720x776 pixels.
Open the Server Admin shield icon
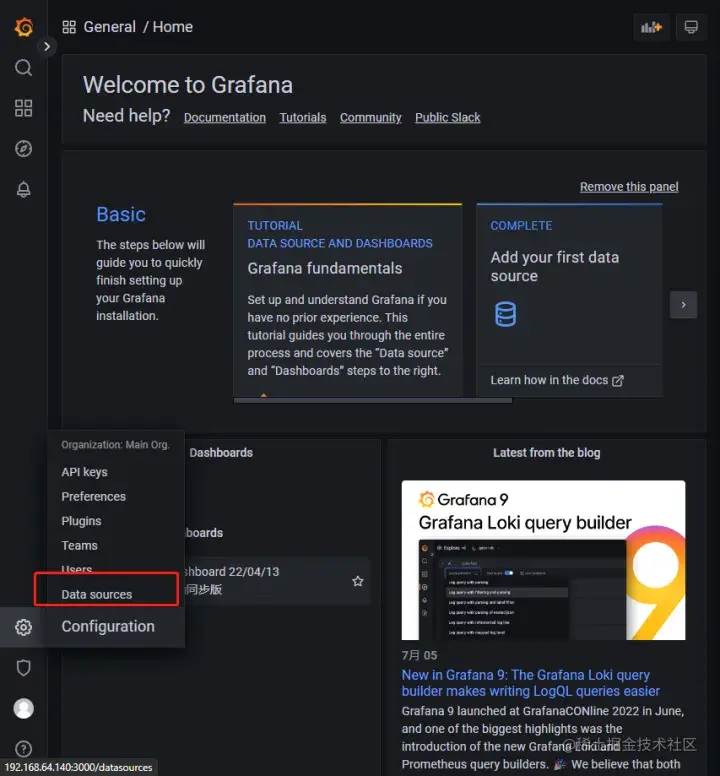pos(23,668)
